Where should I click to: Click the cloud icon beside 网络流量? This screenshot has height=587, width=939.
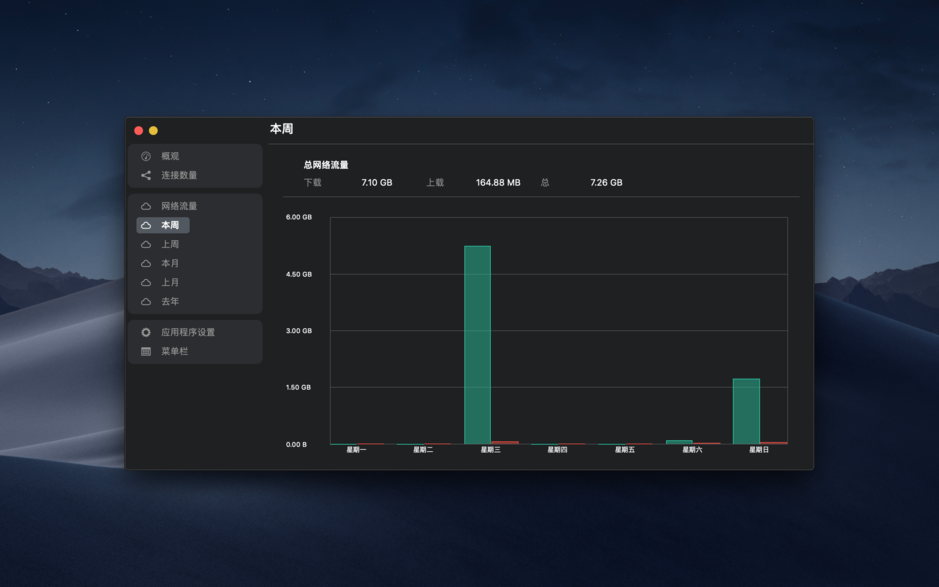pyautogui.click(x=144, y=206)
